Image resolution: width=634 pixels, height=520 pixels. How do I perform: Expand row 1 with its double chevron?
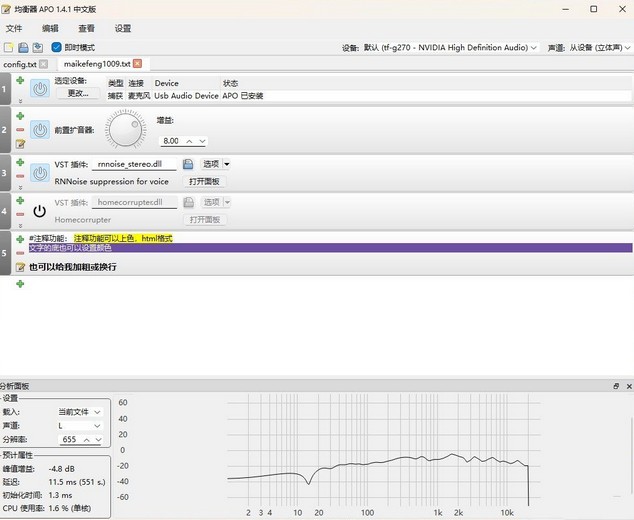[20, 101]
